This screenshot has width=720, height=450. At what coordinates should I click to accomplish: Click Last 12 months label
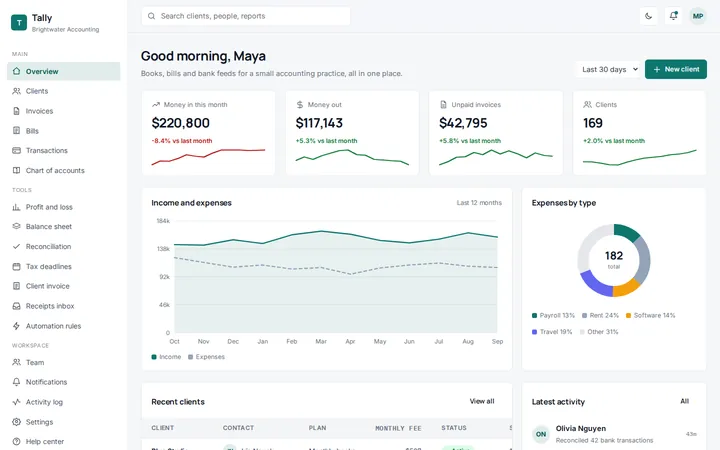click(479, 202)
